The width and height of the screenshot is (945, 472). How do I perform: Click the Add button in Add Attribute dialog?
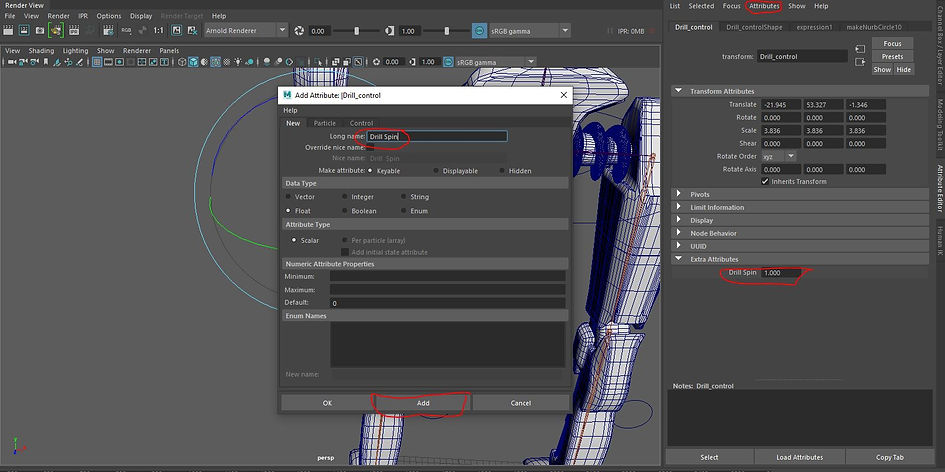(423, 403)
